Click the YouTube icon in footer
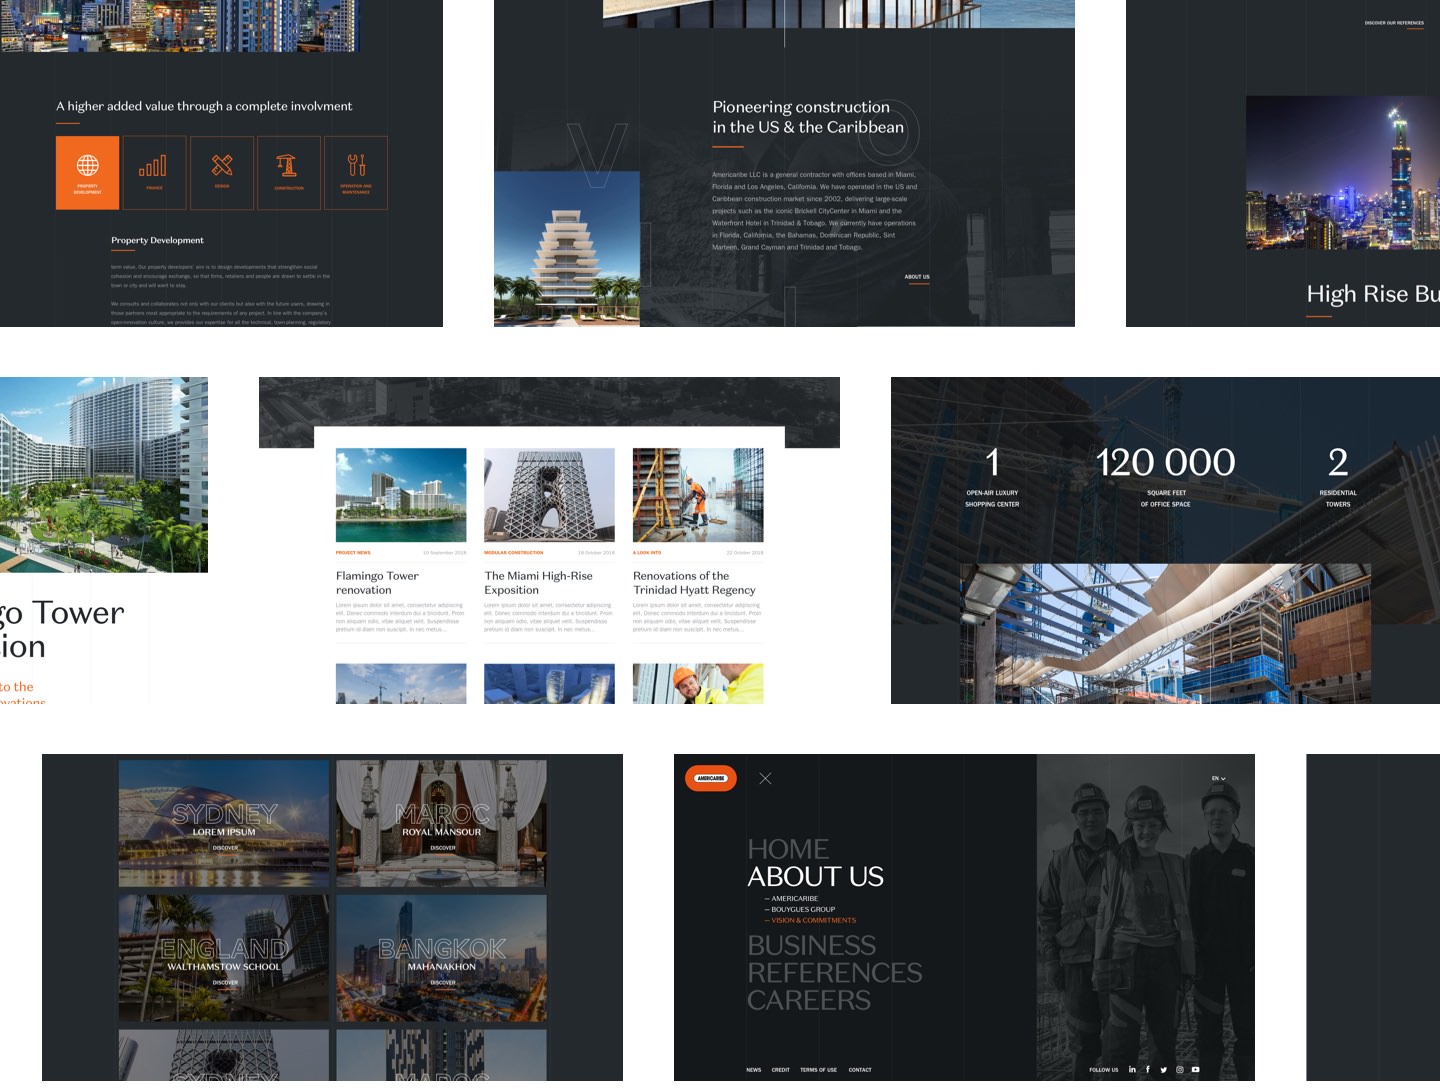This screenshot has width=1440, height=1089. coord(1195,1069)
